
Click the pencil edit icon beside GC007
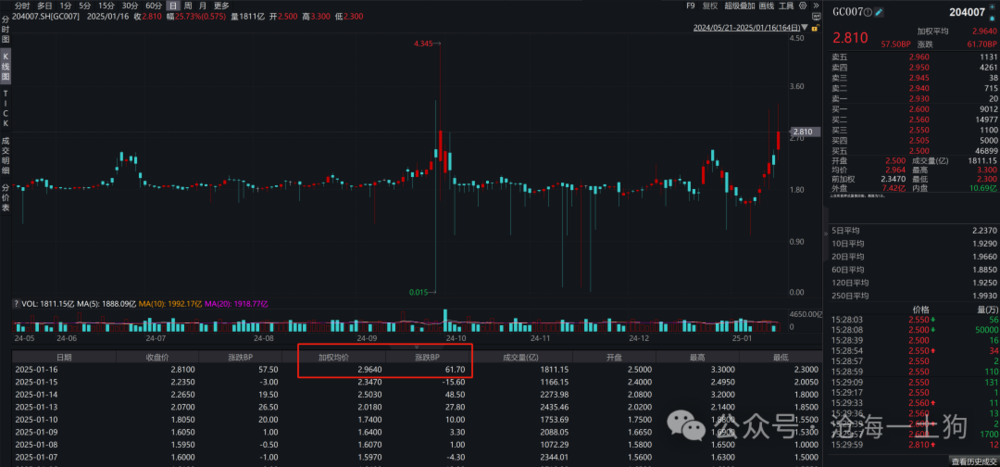point(879,12)
